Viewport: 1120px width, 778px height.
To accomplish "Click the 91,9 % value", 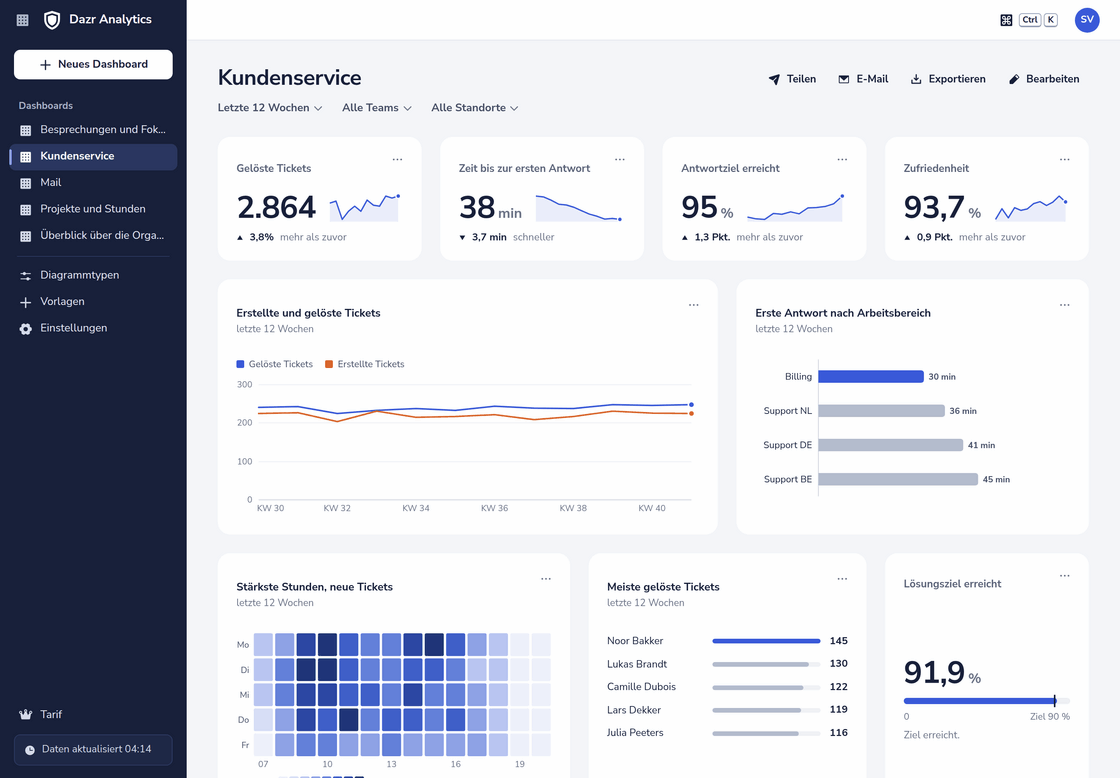I will (x=942, y=672).
